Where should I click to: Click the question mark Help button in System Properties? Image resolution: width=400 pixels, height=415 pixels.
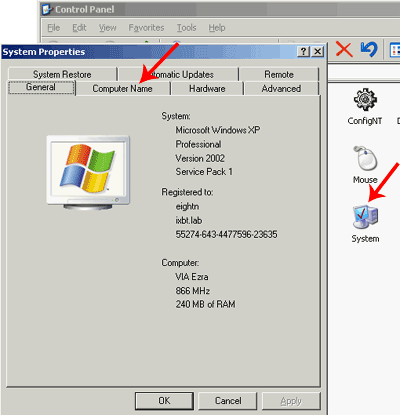303,52
